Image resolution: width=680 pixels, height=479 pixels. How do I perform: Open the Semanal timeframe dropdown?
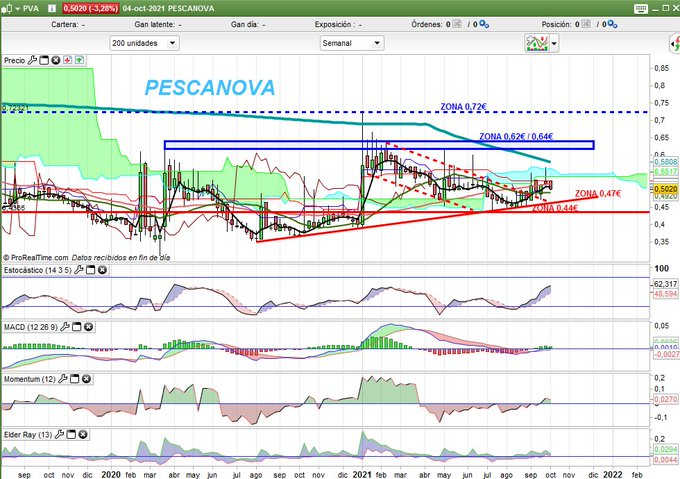(x=352, y=43)
